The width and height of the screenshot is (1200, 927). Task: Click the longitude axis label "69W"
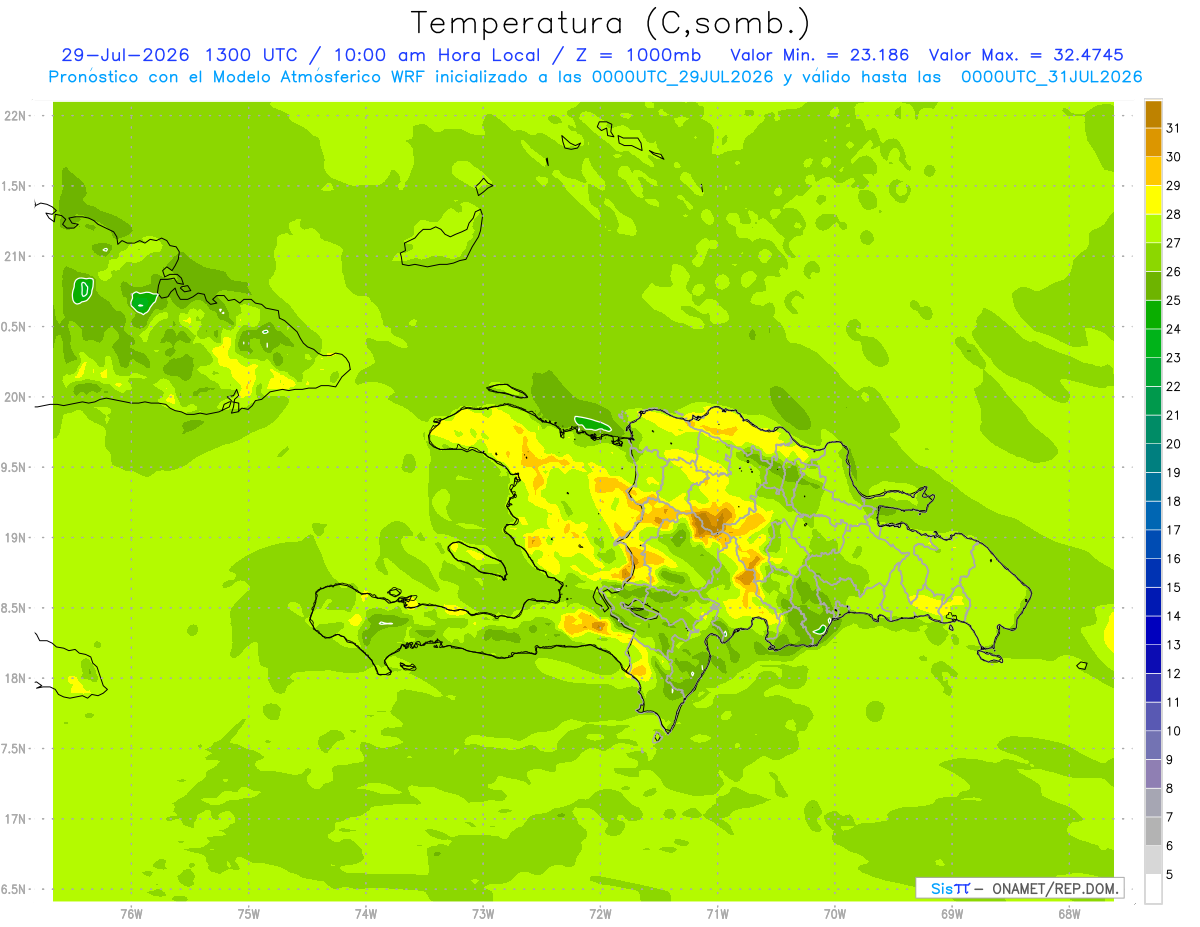coord(951,913)
